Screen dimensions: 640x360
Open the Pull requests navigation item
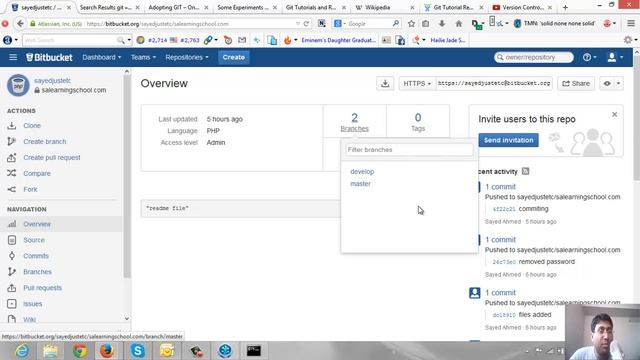42,288
